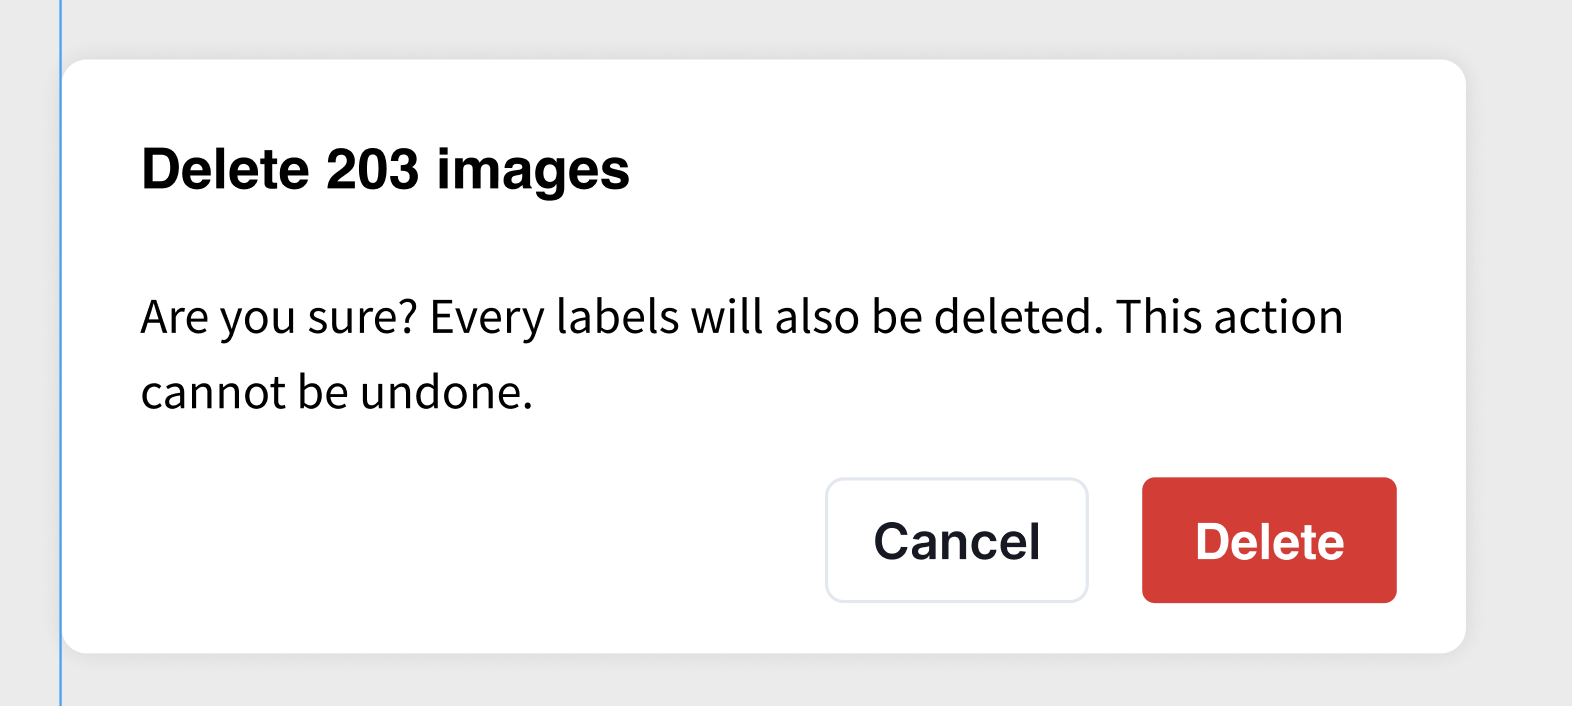This screenshot has width=1572, height=706.
Task: Click the gray area outside the dialog
Action: (1520, 350)
